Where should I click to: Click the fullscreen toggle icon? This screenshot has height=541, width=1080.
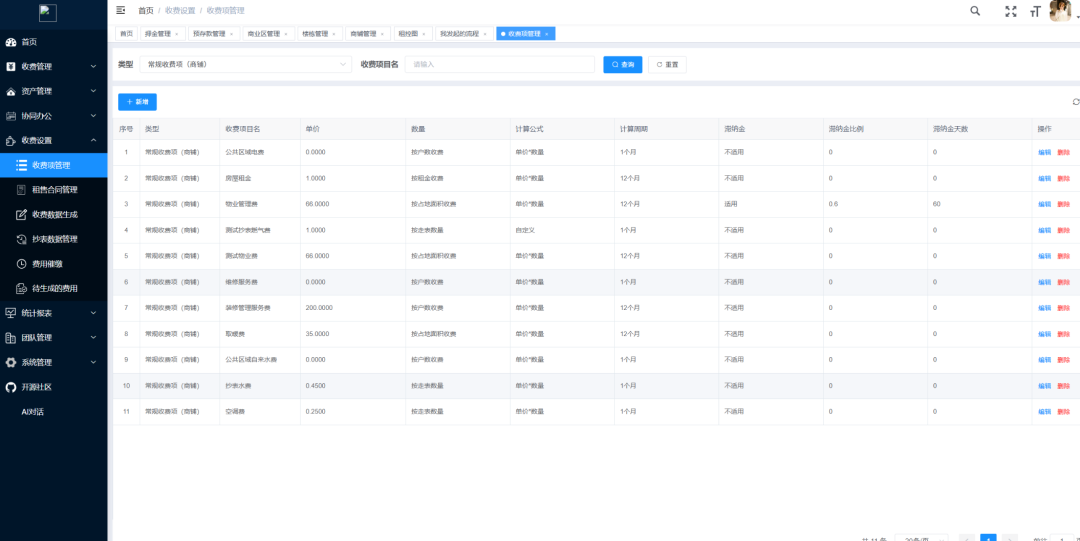1010,11
